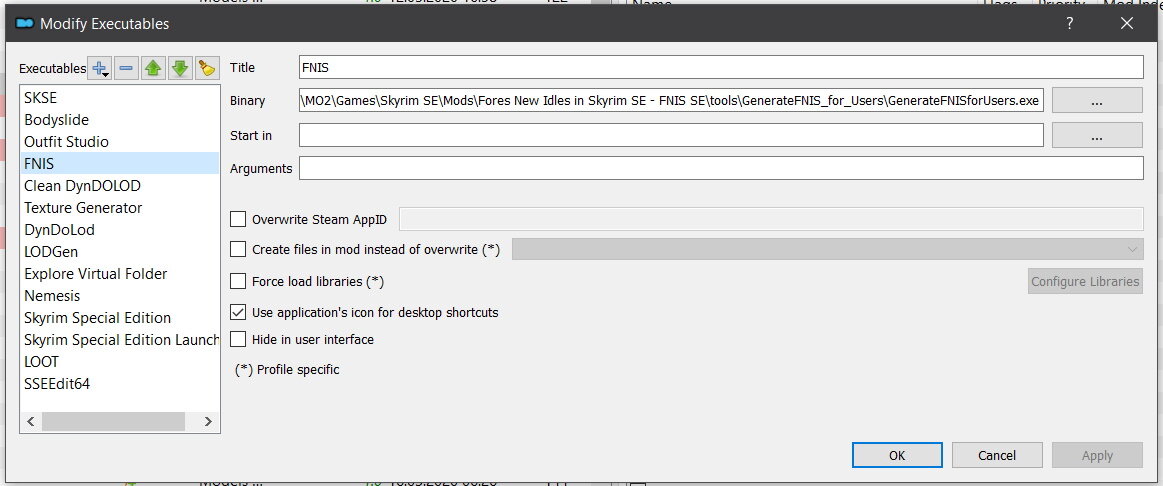Image resolution: width=1163 pixels, height=486 pixels.
Task: Select Texture Generator executable
Action: coord(119,208)
